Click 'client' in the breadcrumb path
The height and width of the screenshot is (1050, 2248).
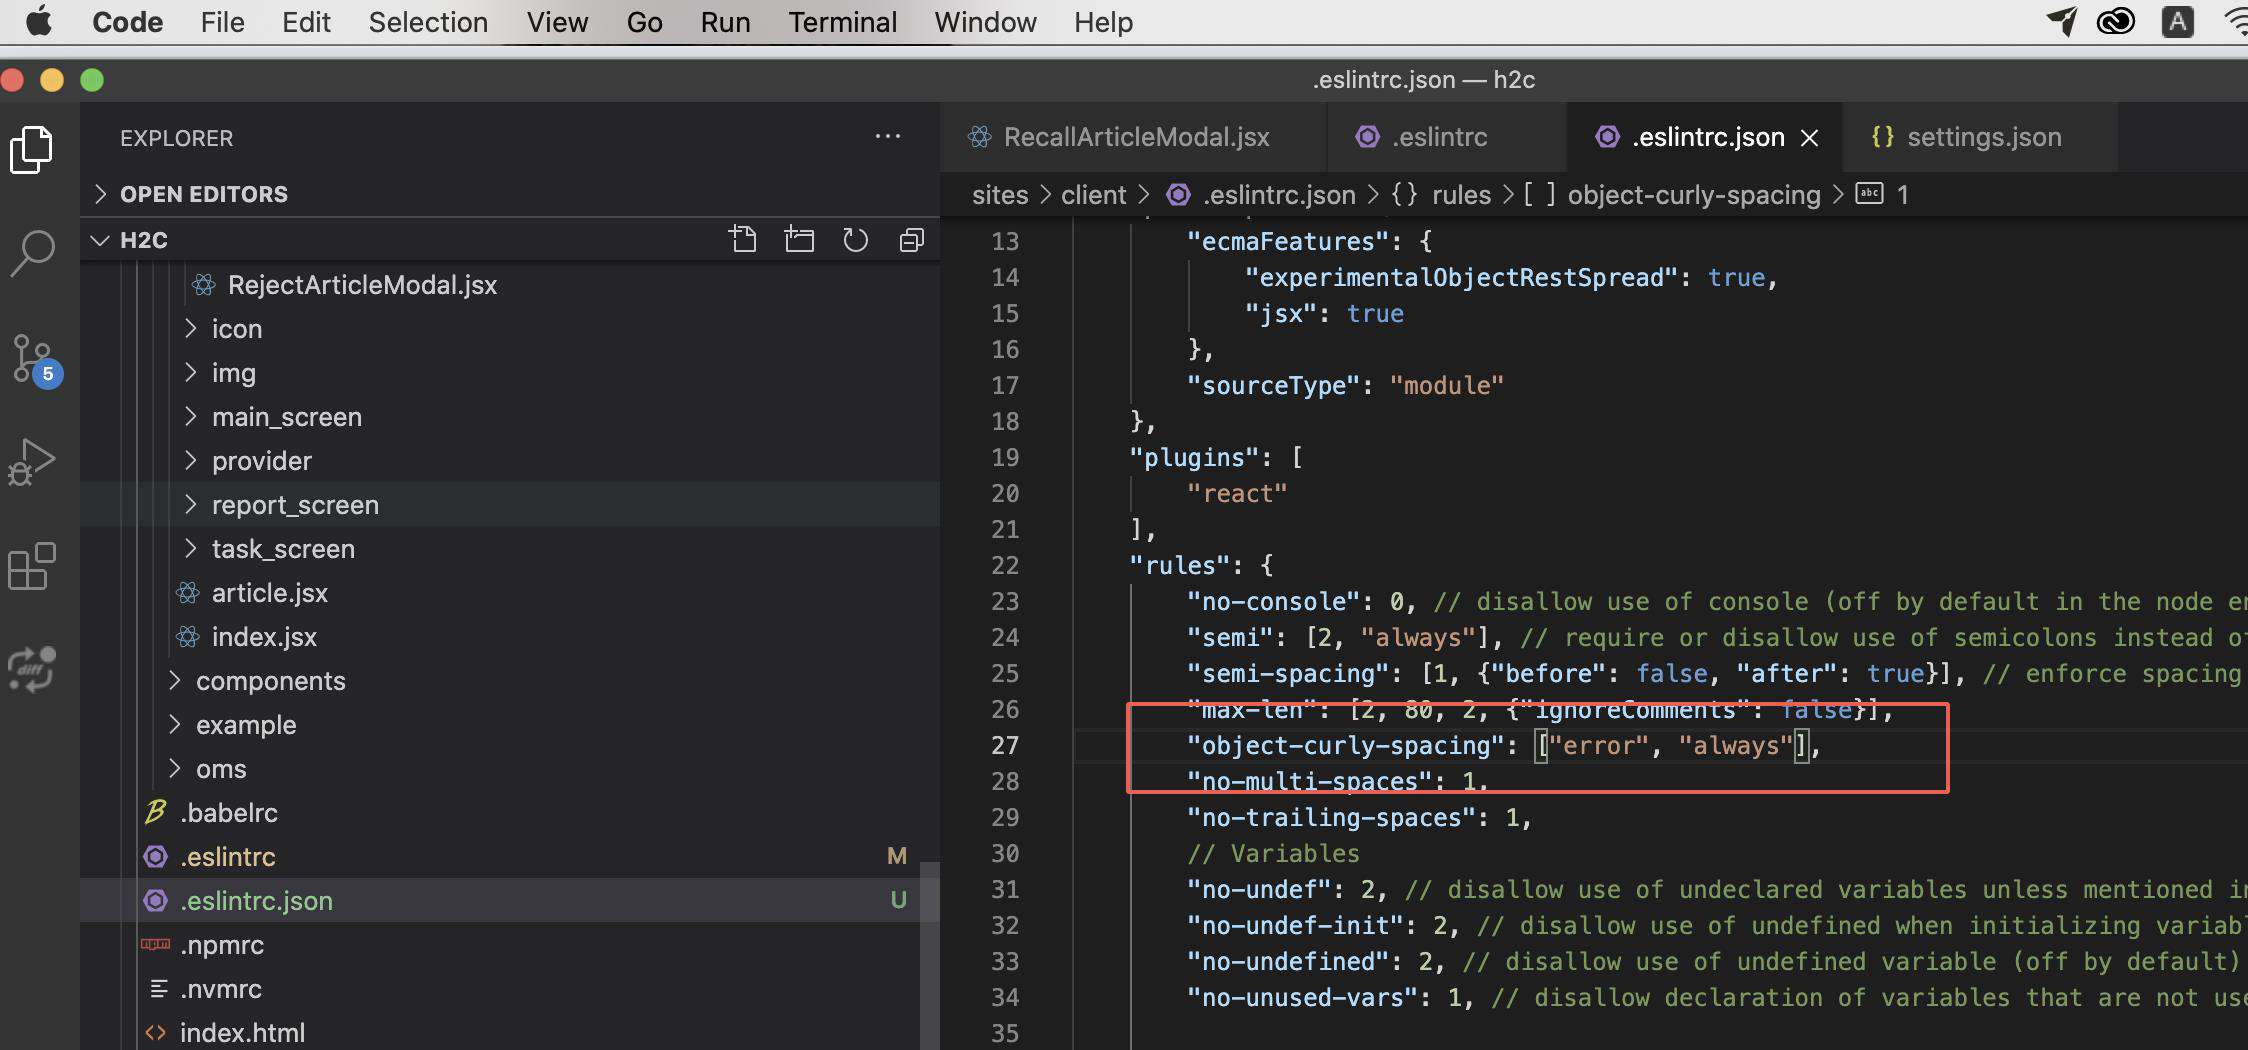coord(1093,194)
